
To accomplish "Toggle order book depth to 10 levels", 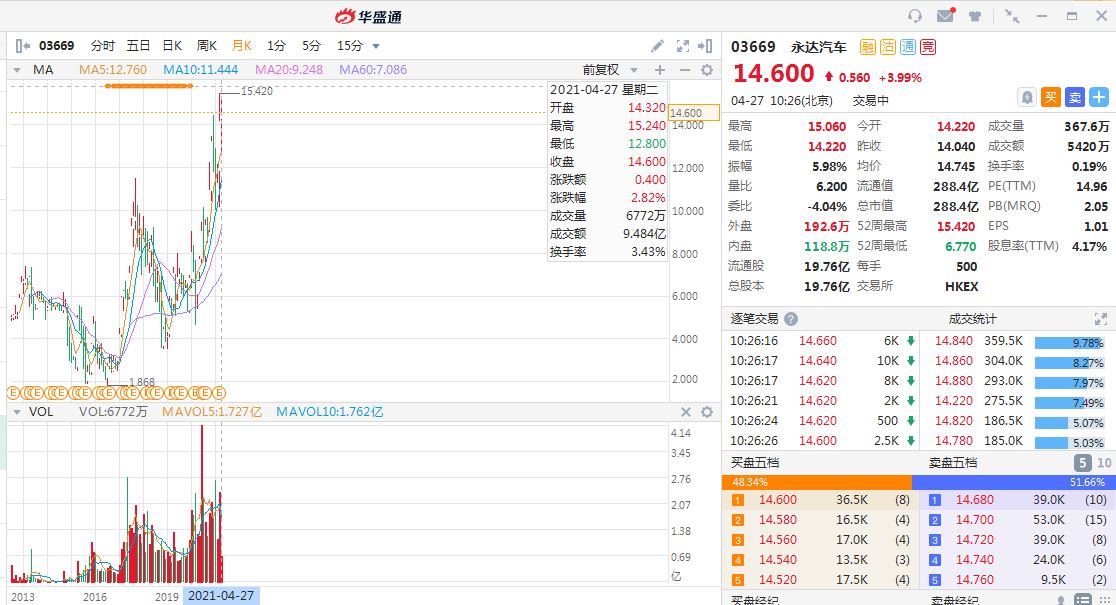I will [1104, 463].
